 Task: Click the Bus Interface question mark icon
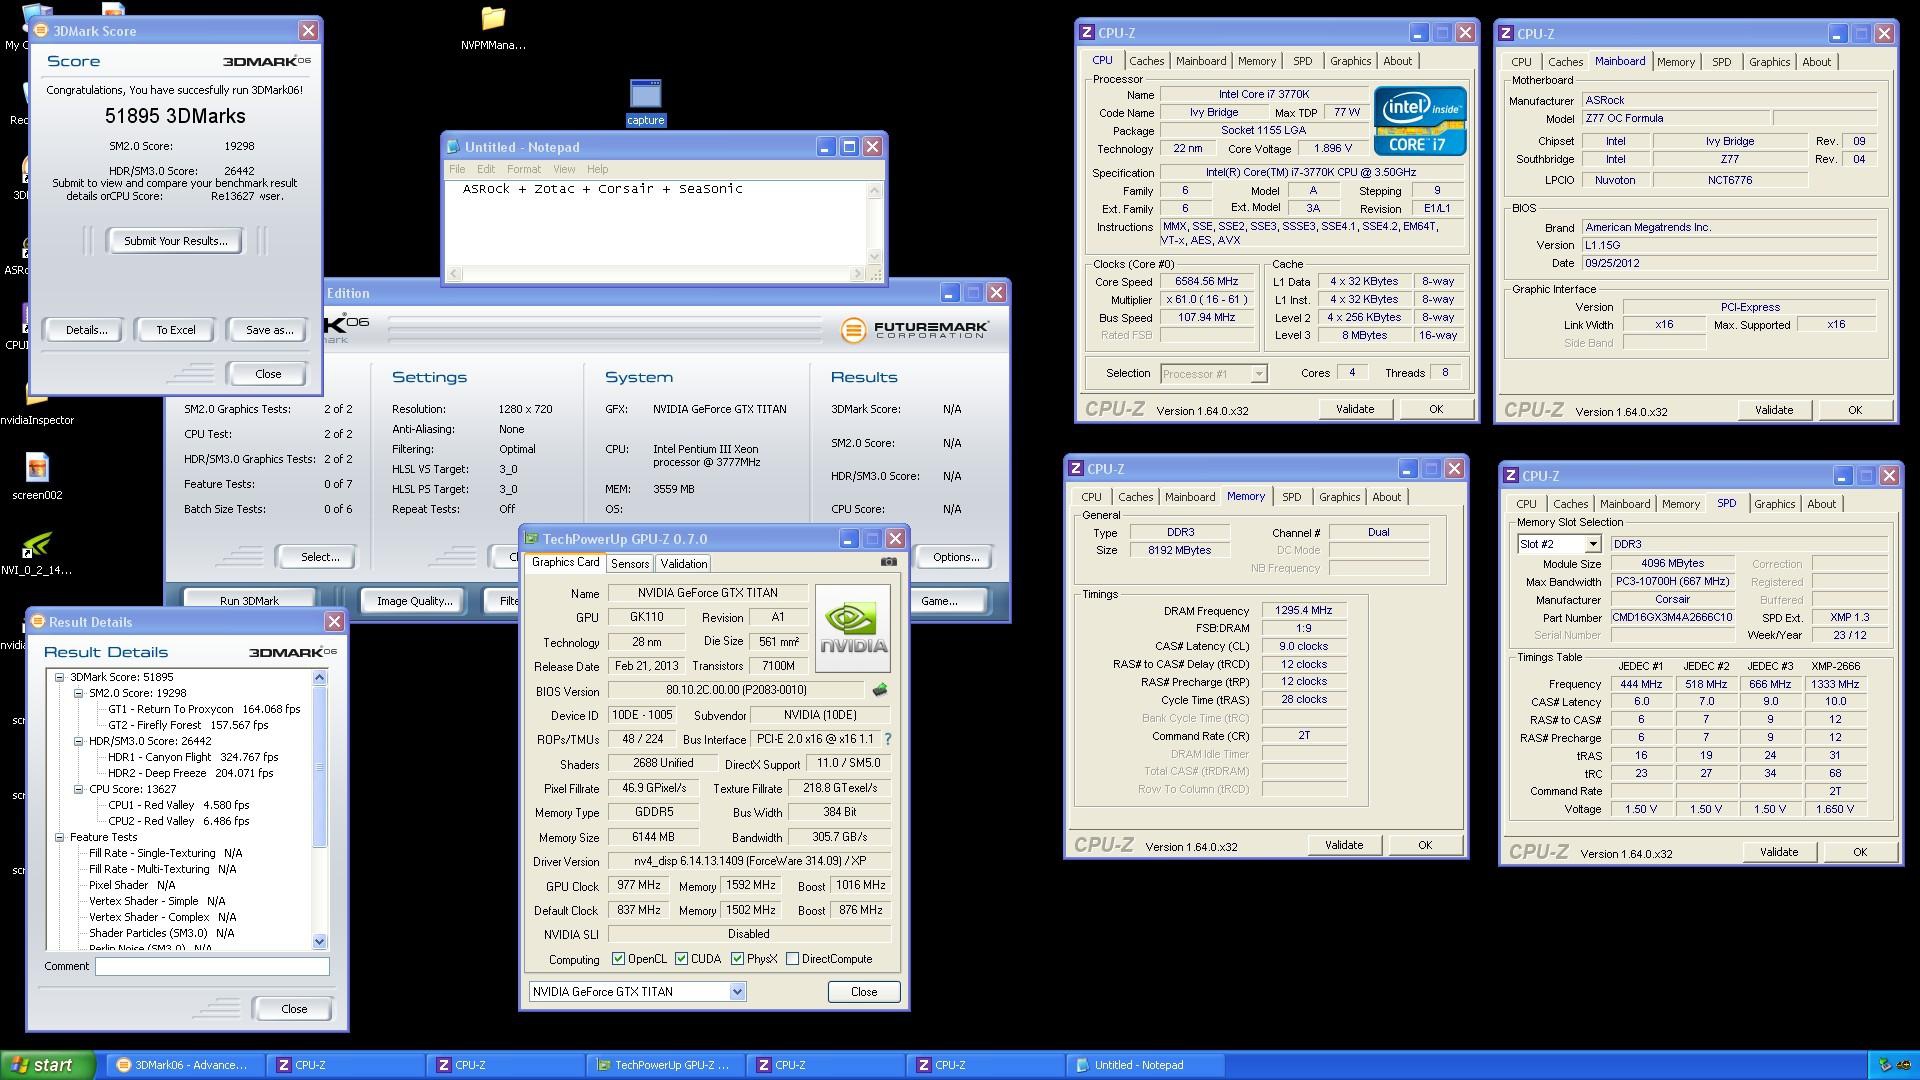(887, 739)
